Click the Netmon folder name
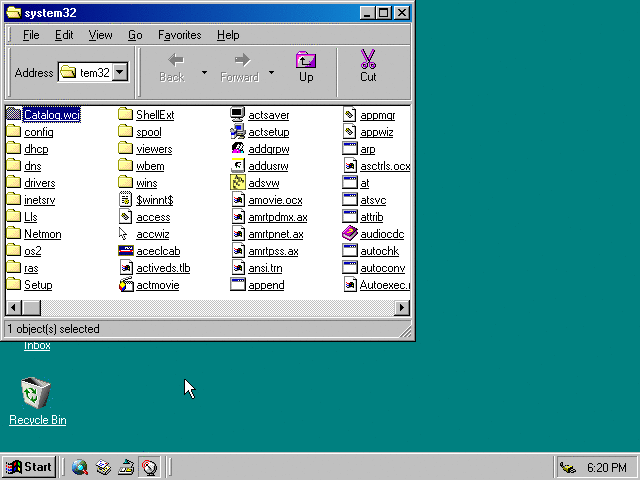Image resolution: width=640 pixels, height=480 pixels. pyautogui.click(x=42, y=234)
